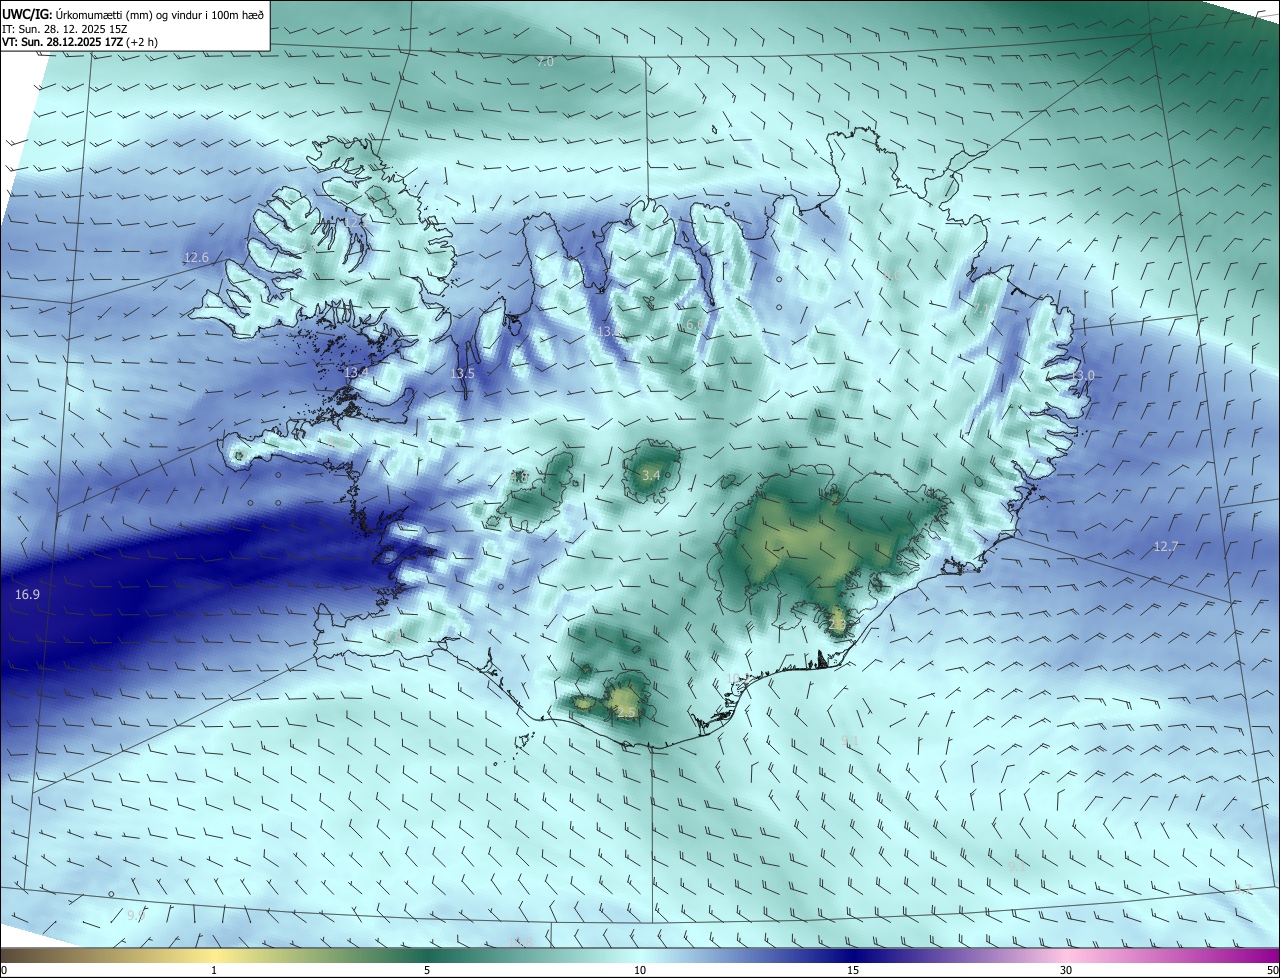Click the 12.7 value label
This screenshot has width=1280, height=978.
[1166, 547]
